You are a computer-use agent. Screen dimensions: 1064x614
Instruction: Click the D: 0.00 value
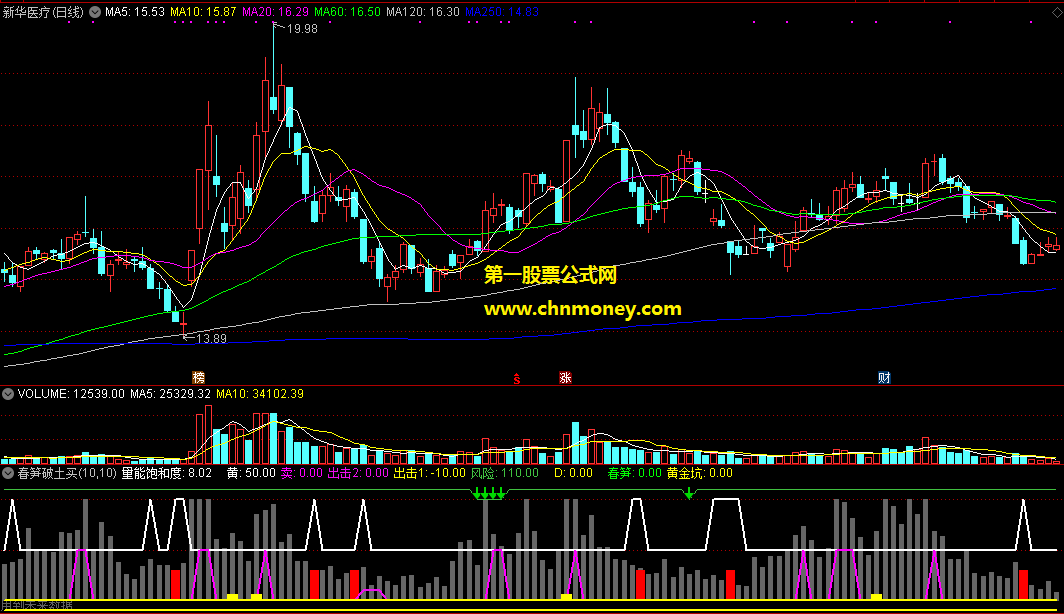[573, 473]
